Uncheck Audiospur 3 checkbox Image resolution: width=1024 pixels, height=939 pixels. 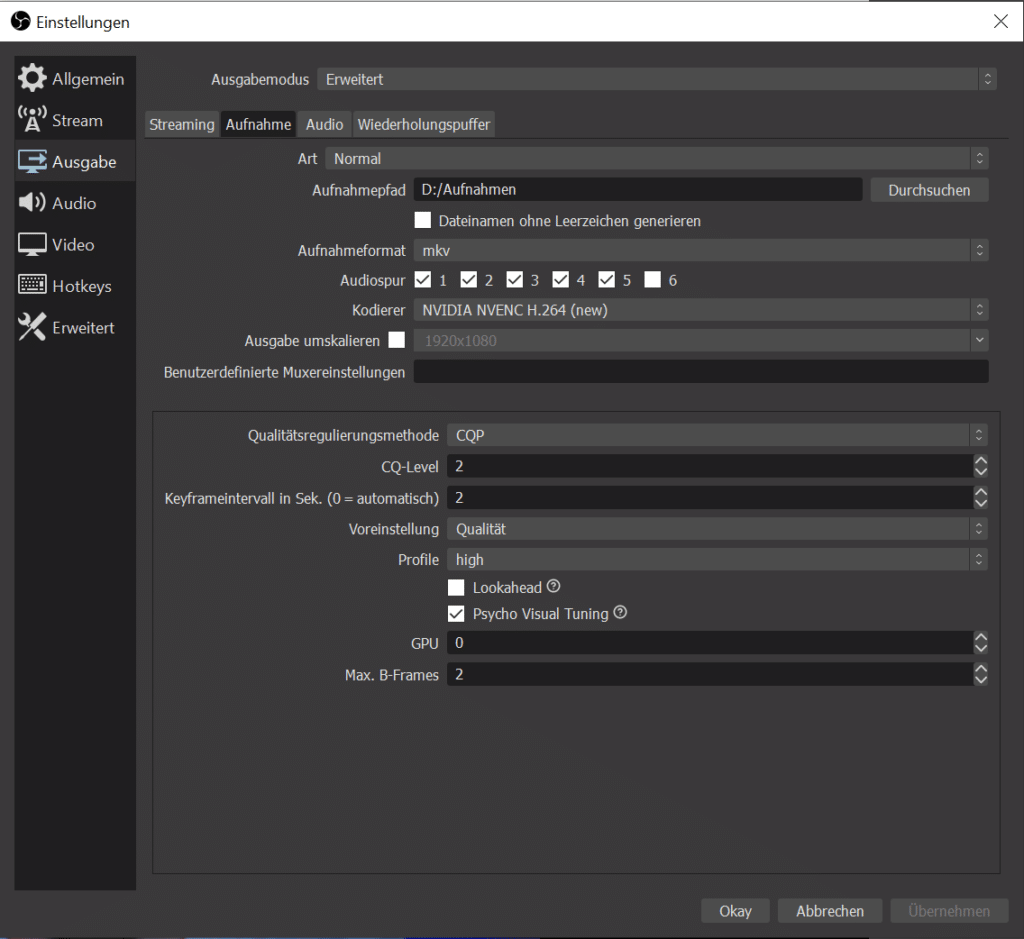515,279
